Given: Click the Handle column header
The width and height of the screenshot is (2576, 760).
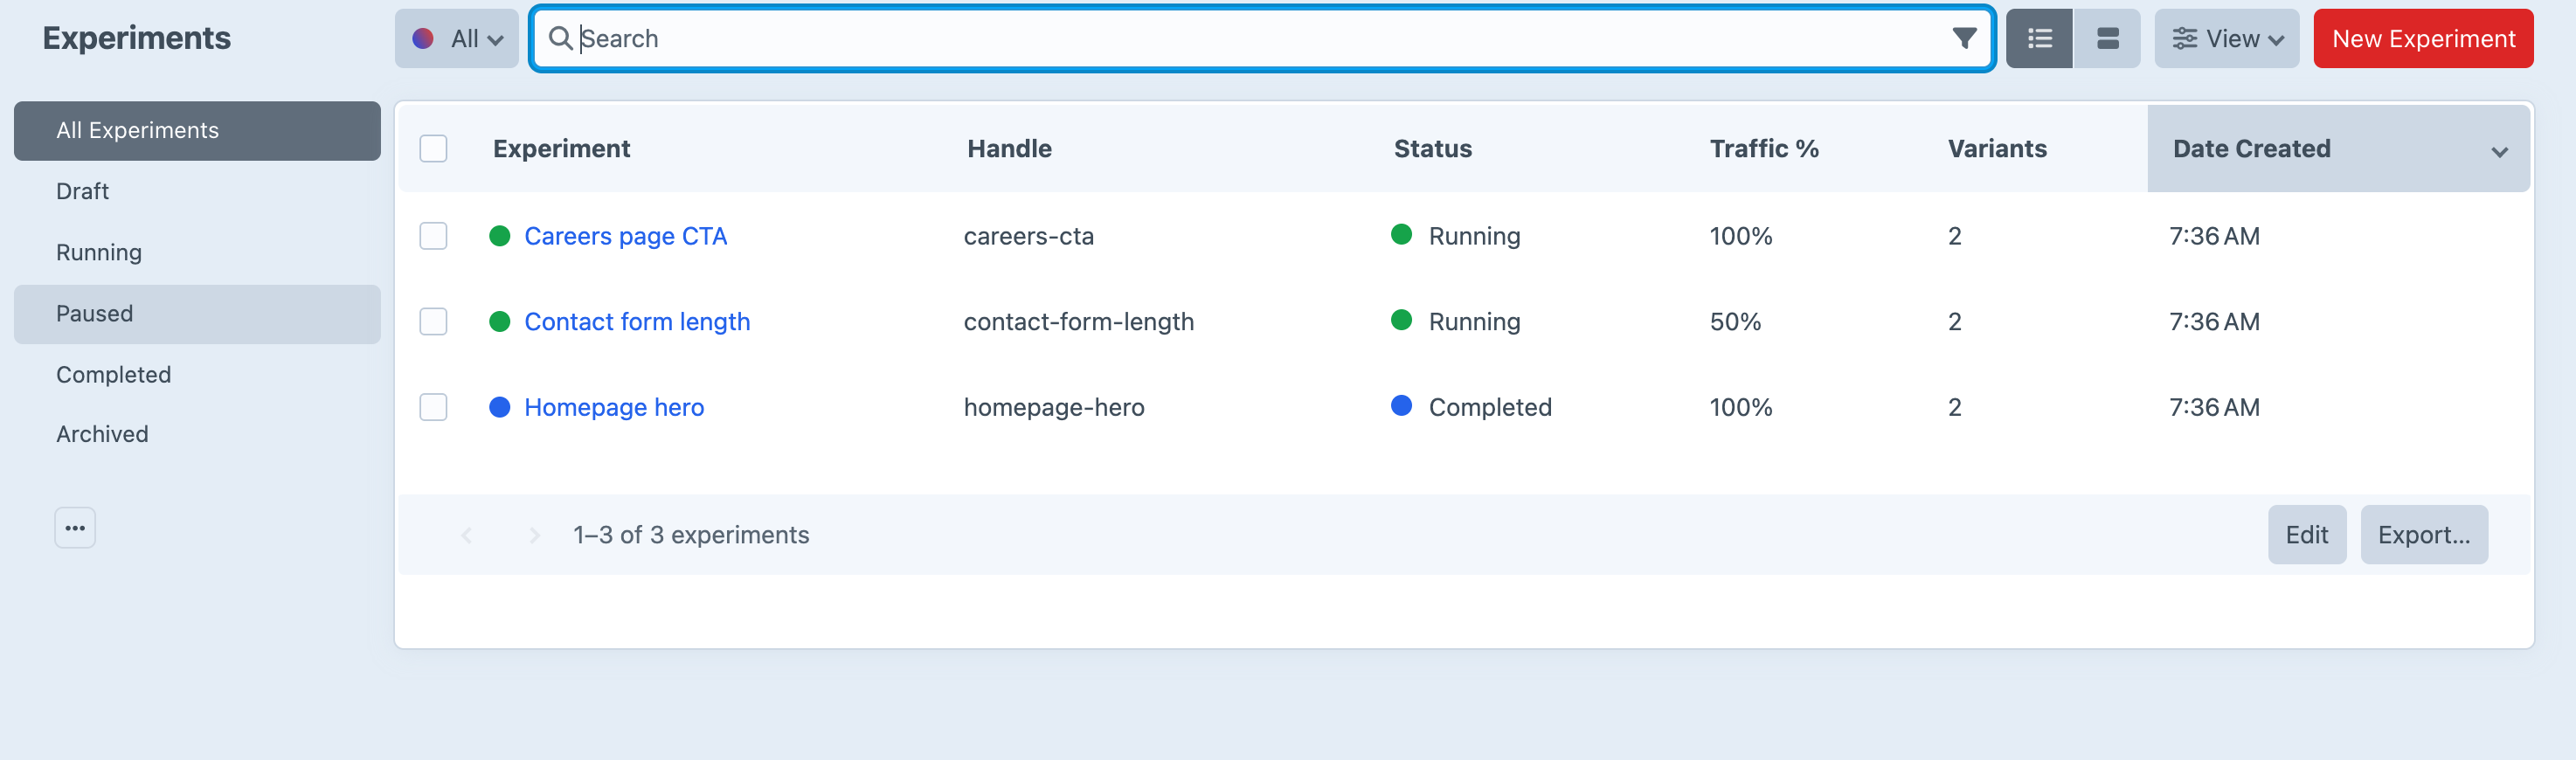Looking at the screenshot, I should [x=1009, y=148].
